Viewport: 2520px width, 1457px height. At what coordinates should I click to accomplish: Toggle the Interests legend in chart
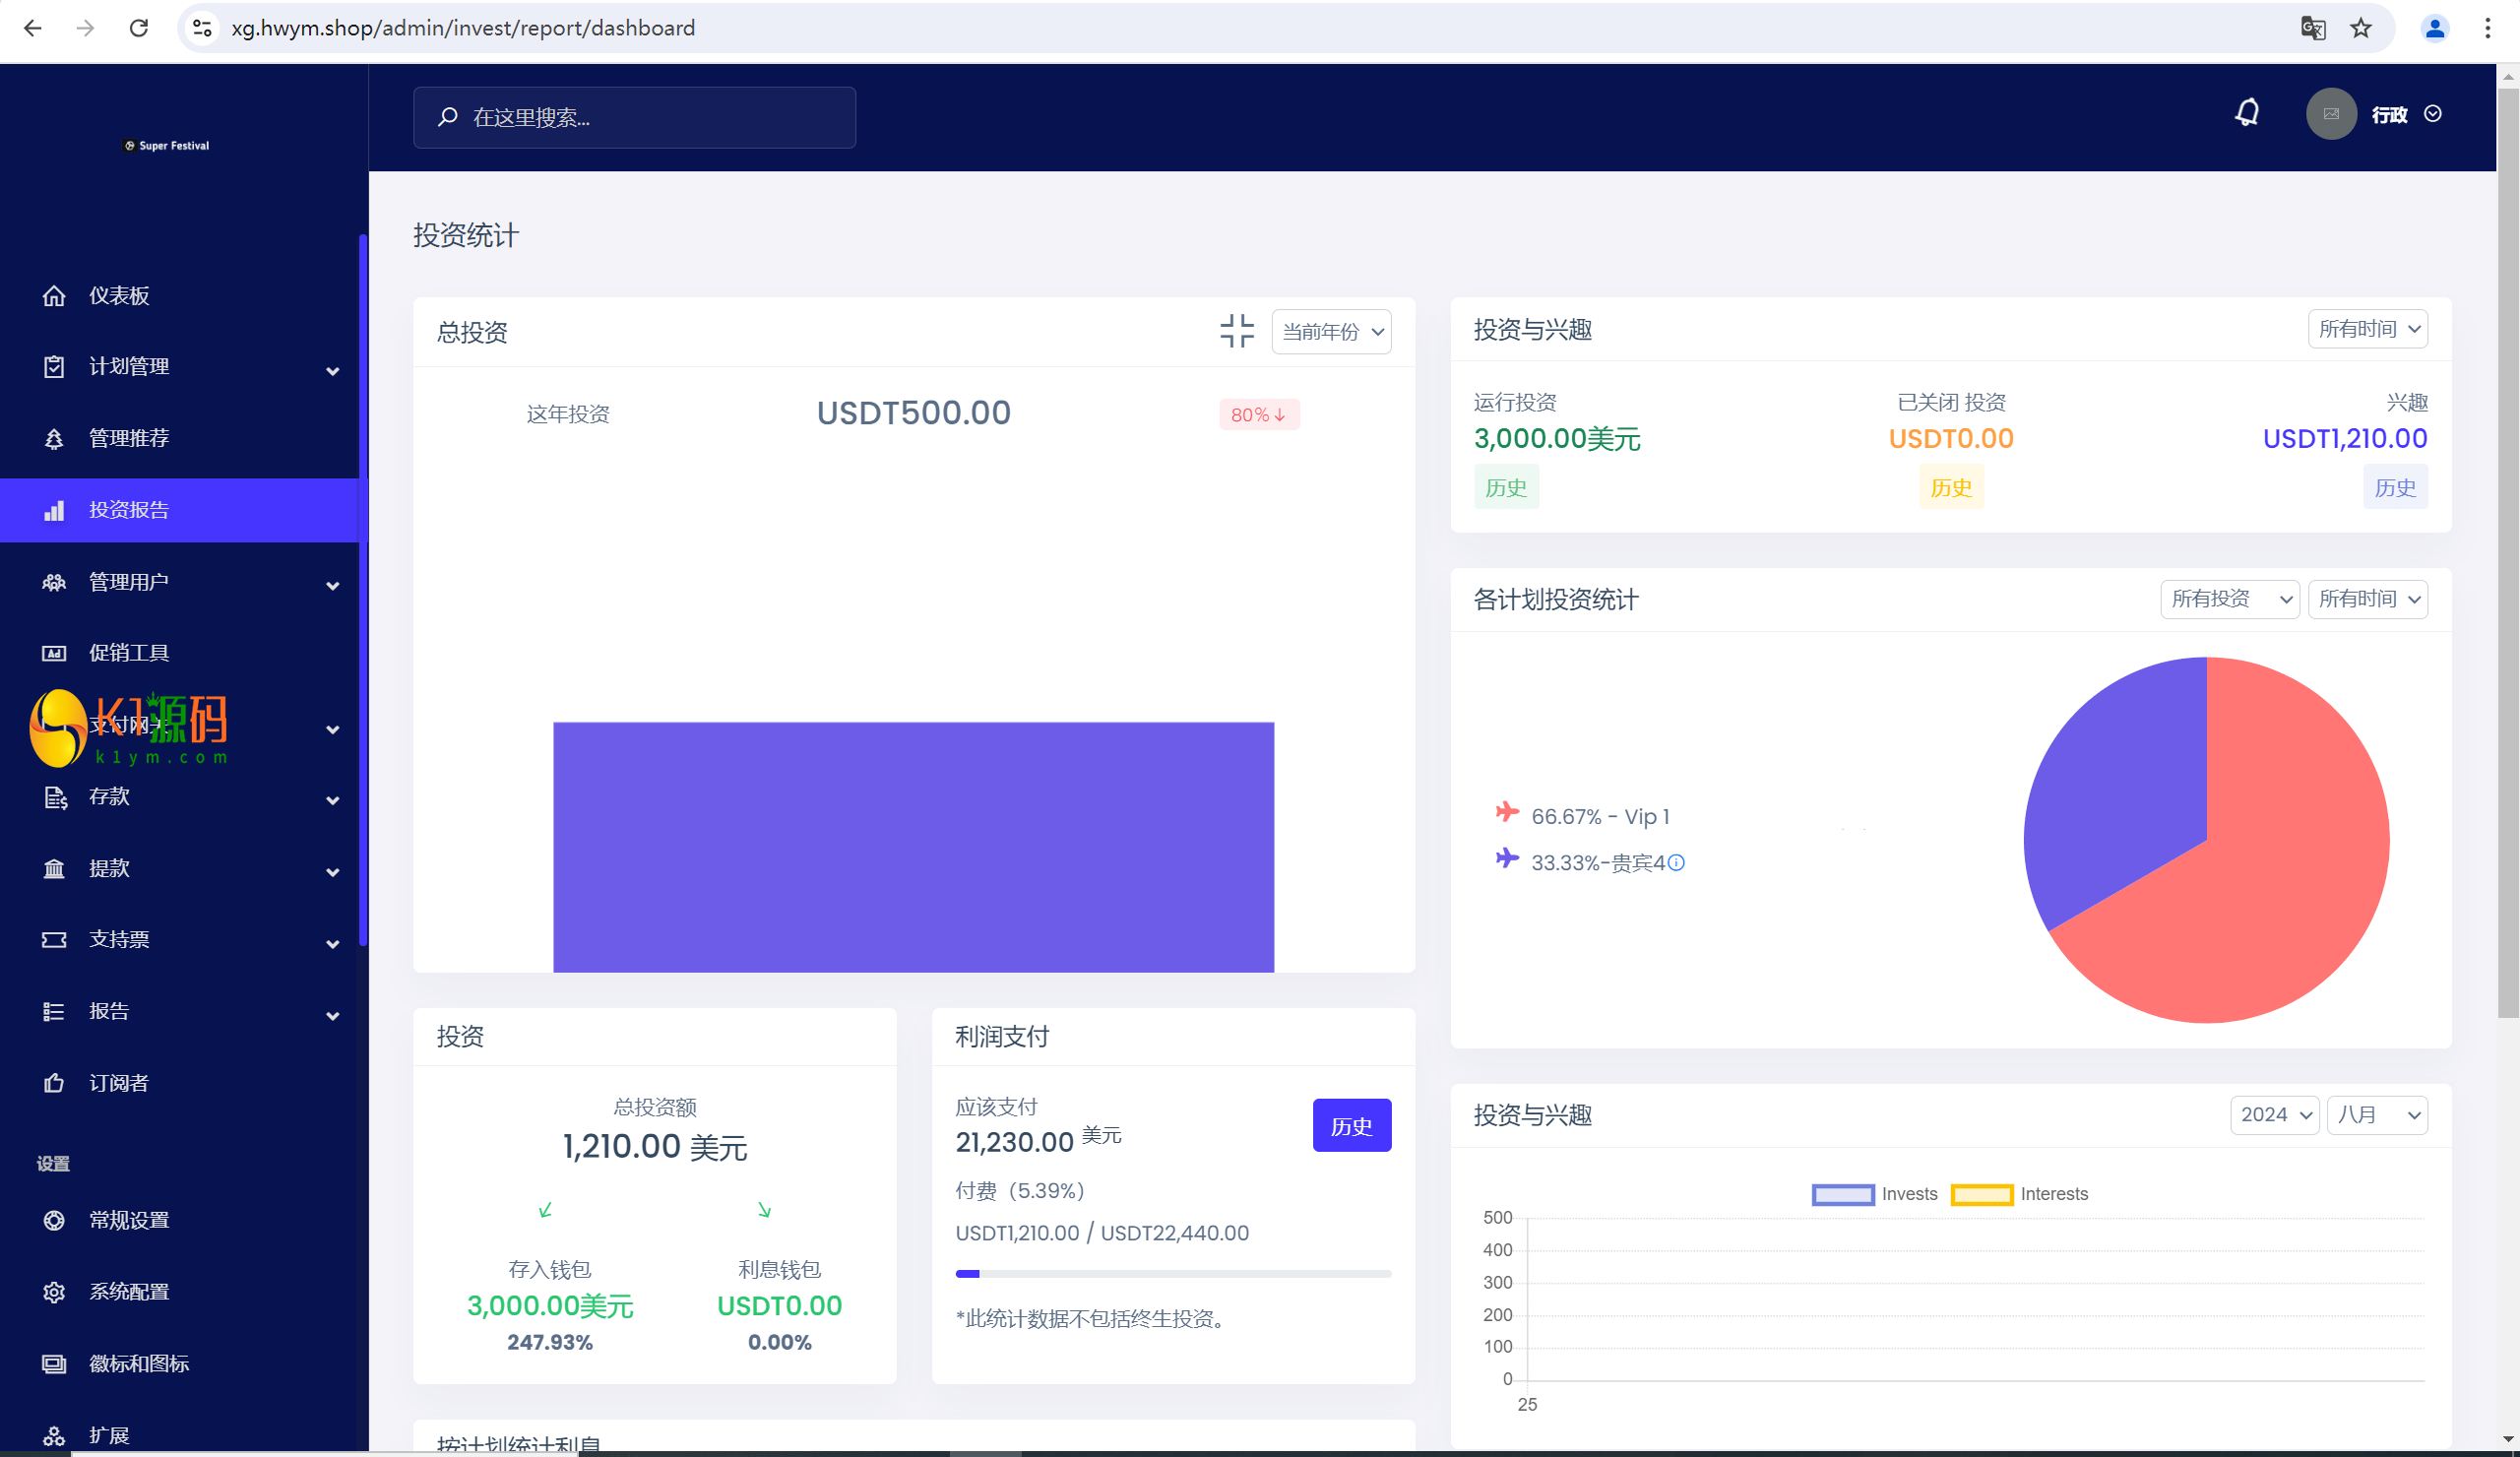coord(1981,1194)
